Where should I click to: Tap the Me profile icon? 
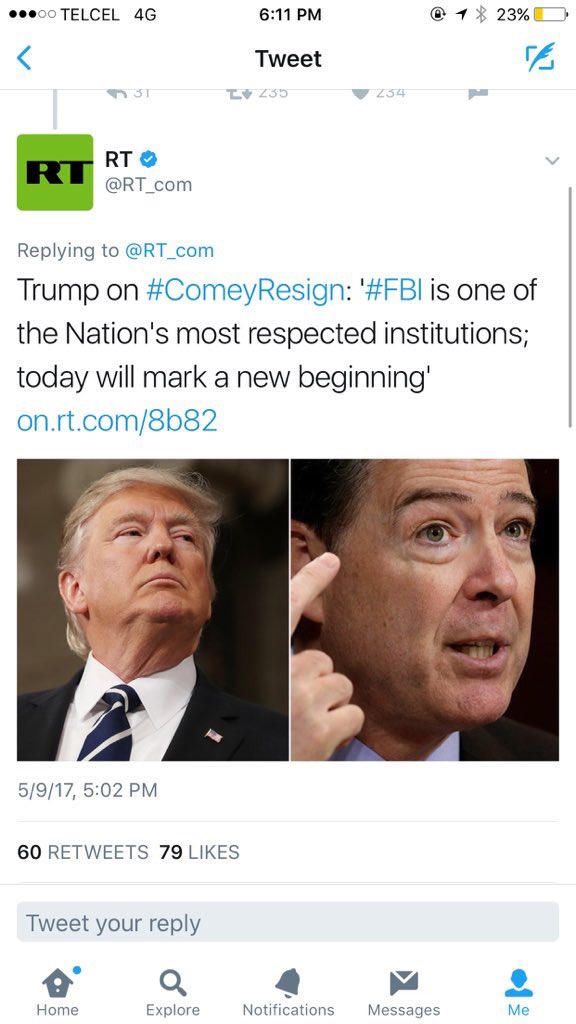point(519,991)
